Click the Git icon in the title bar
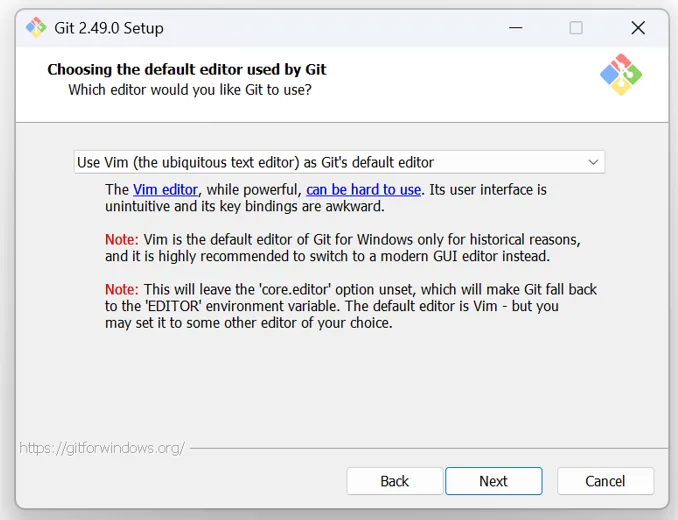 pyautogui.click(x=36, y=28)
